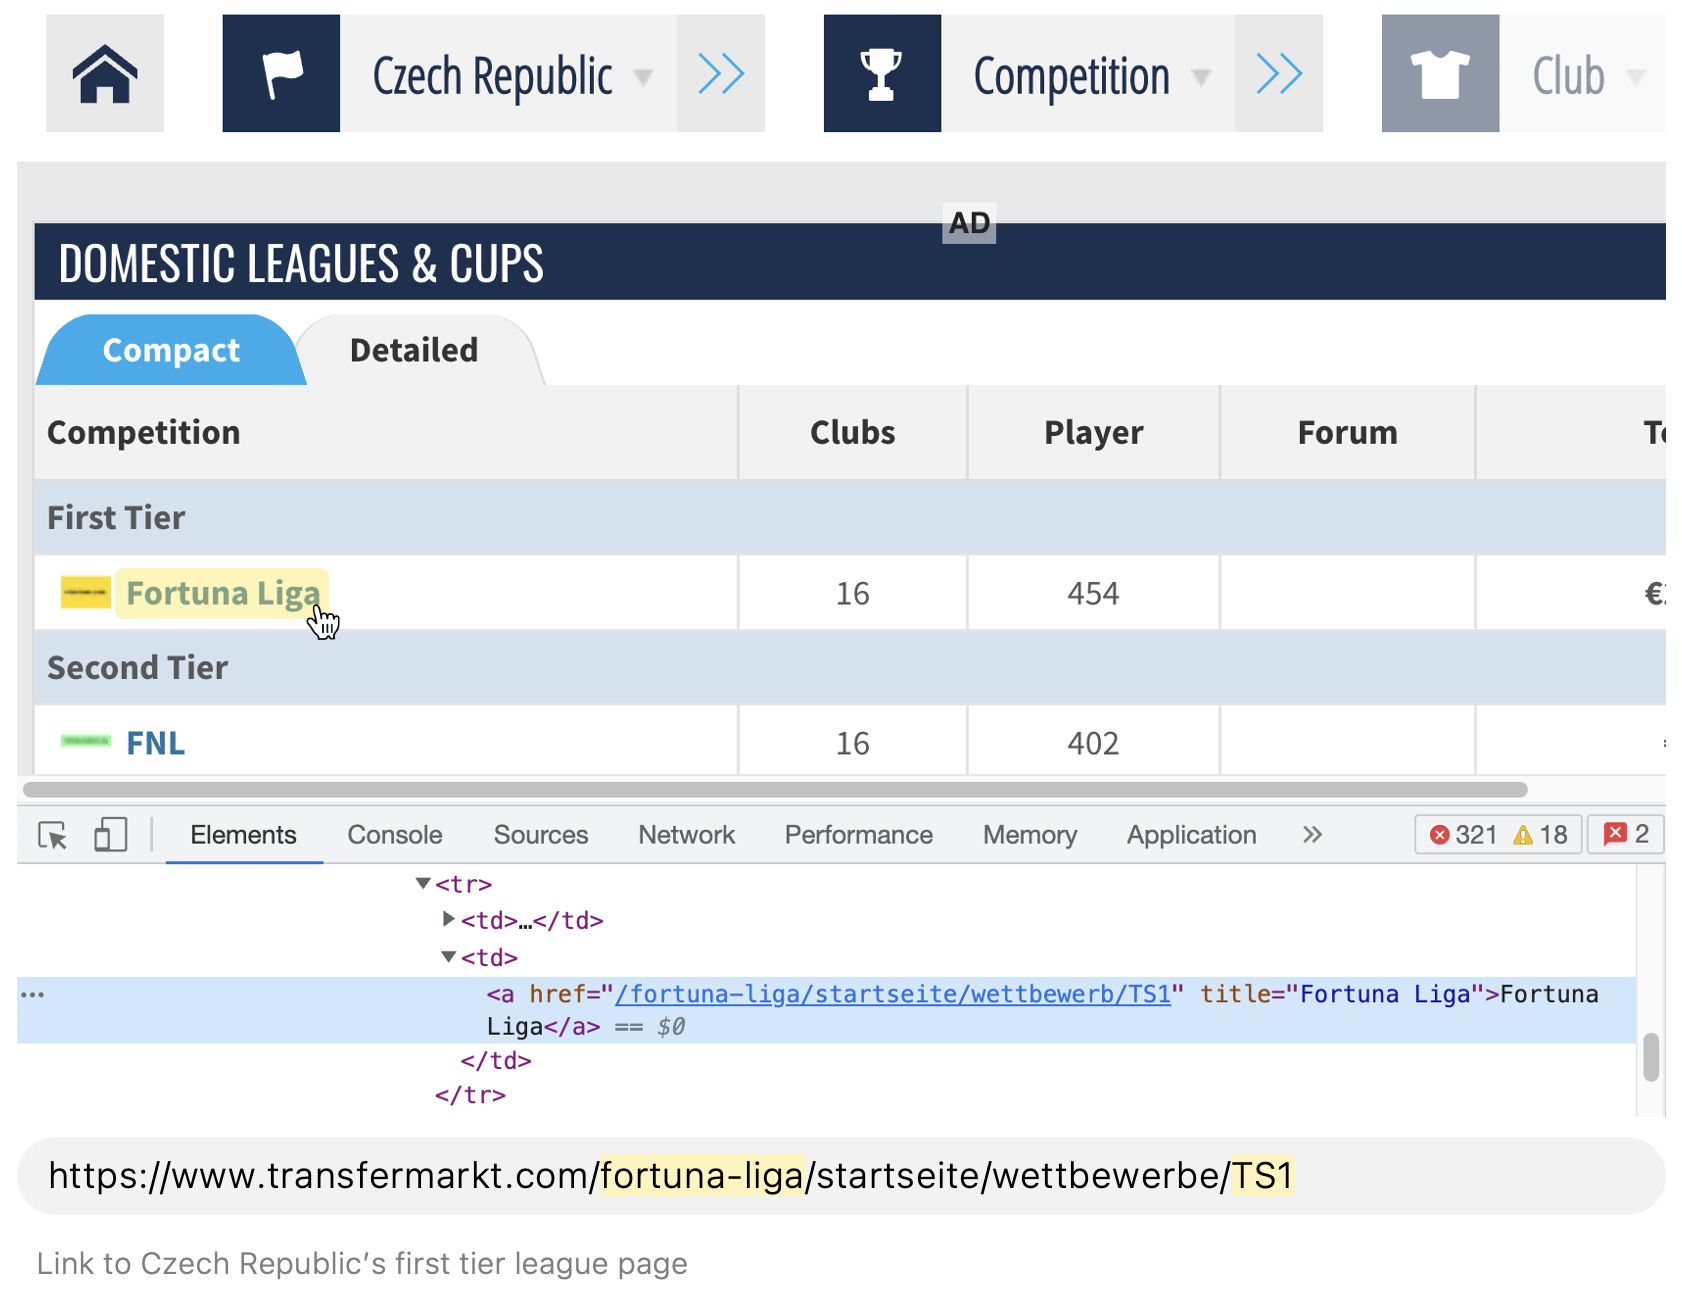Click the 16 clubs cell for Fortuna Liga
1682x1300 pixels.
tap(853, 593)
